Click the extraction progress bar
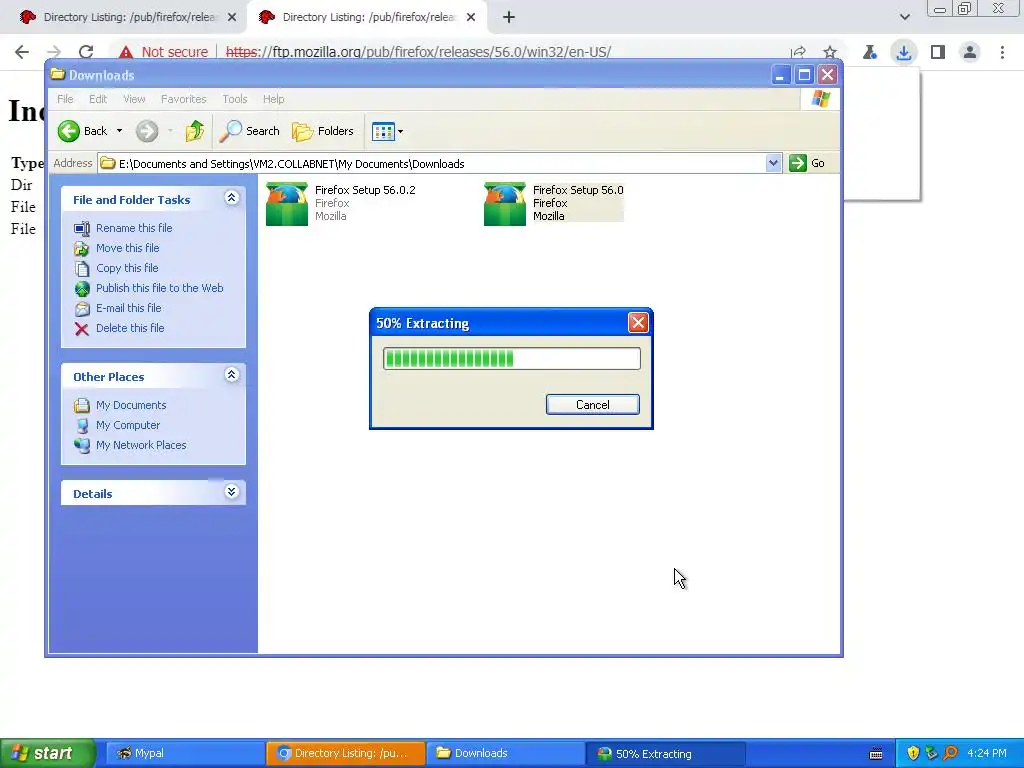 click(x=511, y=359)
